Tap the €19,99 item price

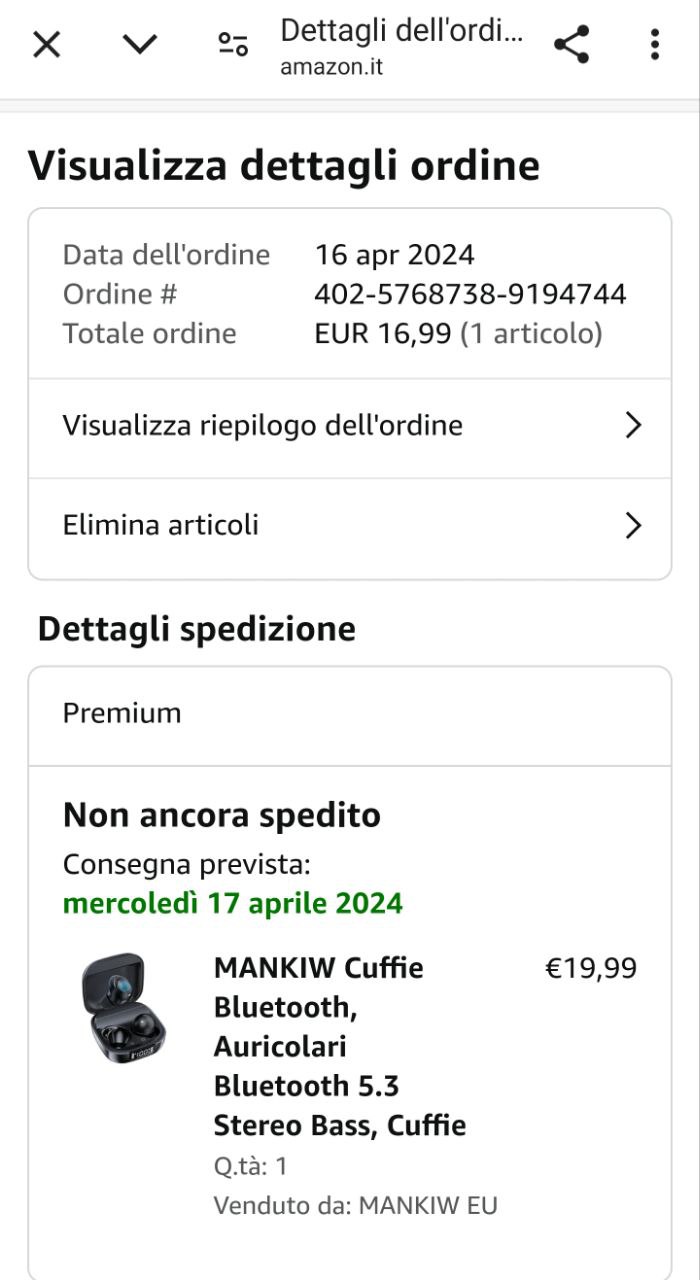pyautogui.click(x=590, y=969)
